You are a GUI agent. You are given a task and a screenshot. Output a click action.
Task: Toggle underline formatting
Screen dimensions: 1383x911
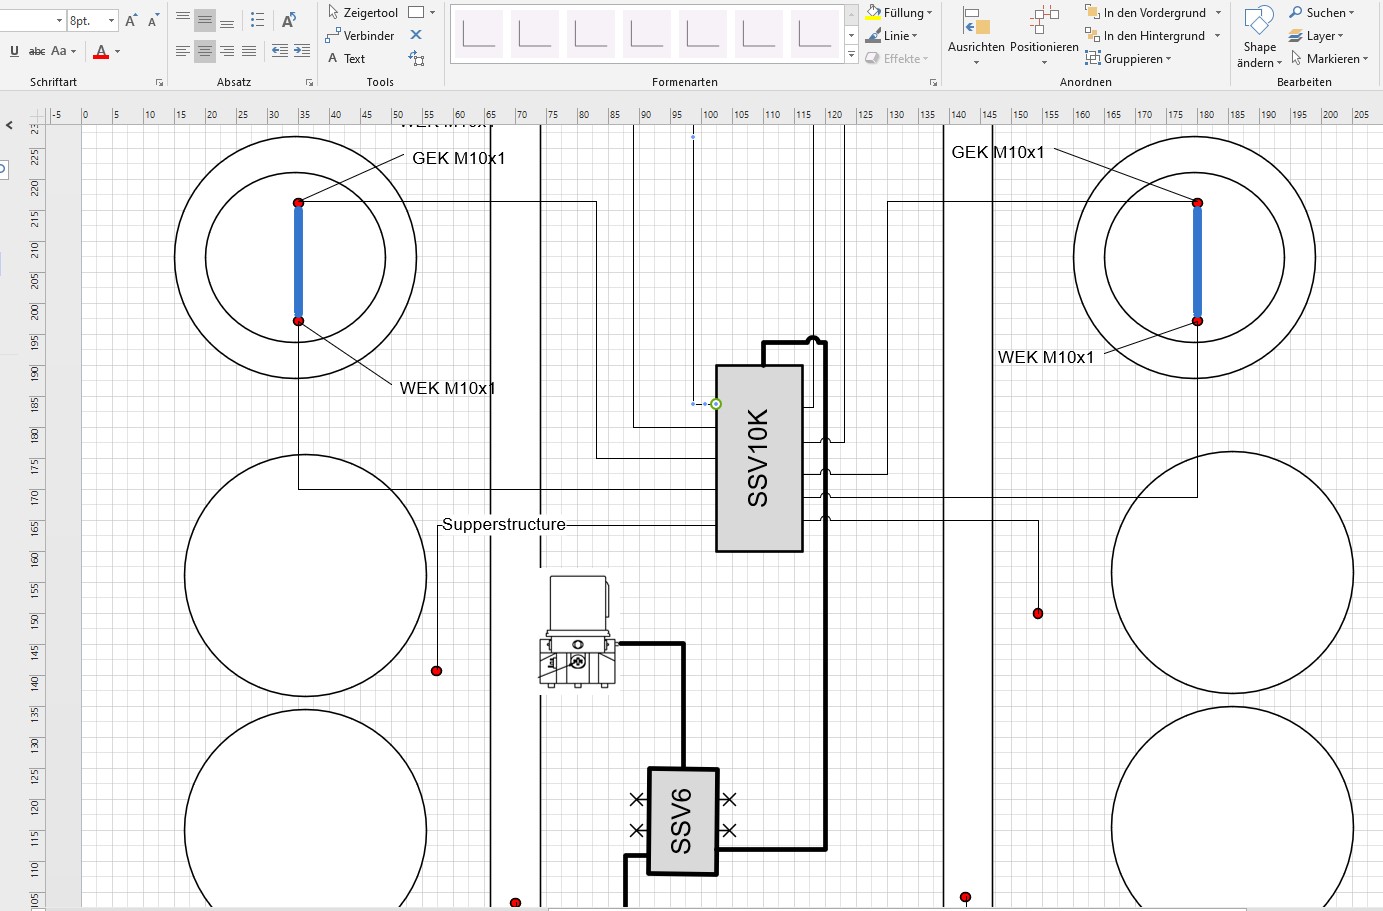tap(14, 51)
